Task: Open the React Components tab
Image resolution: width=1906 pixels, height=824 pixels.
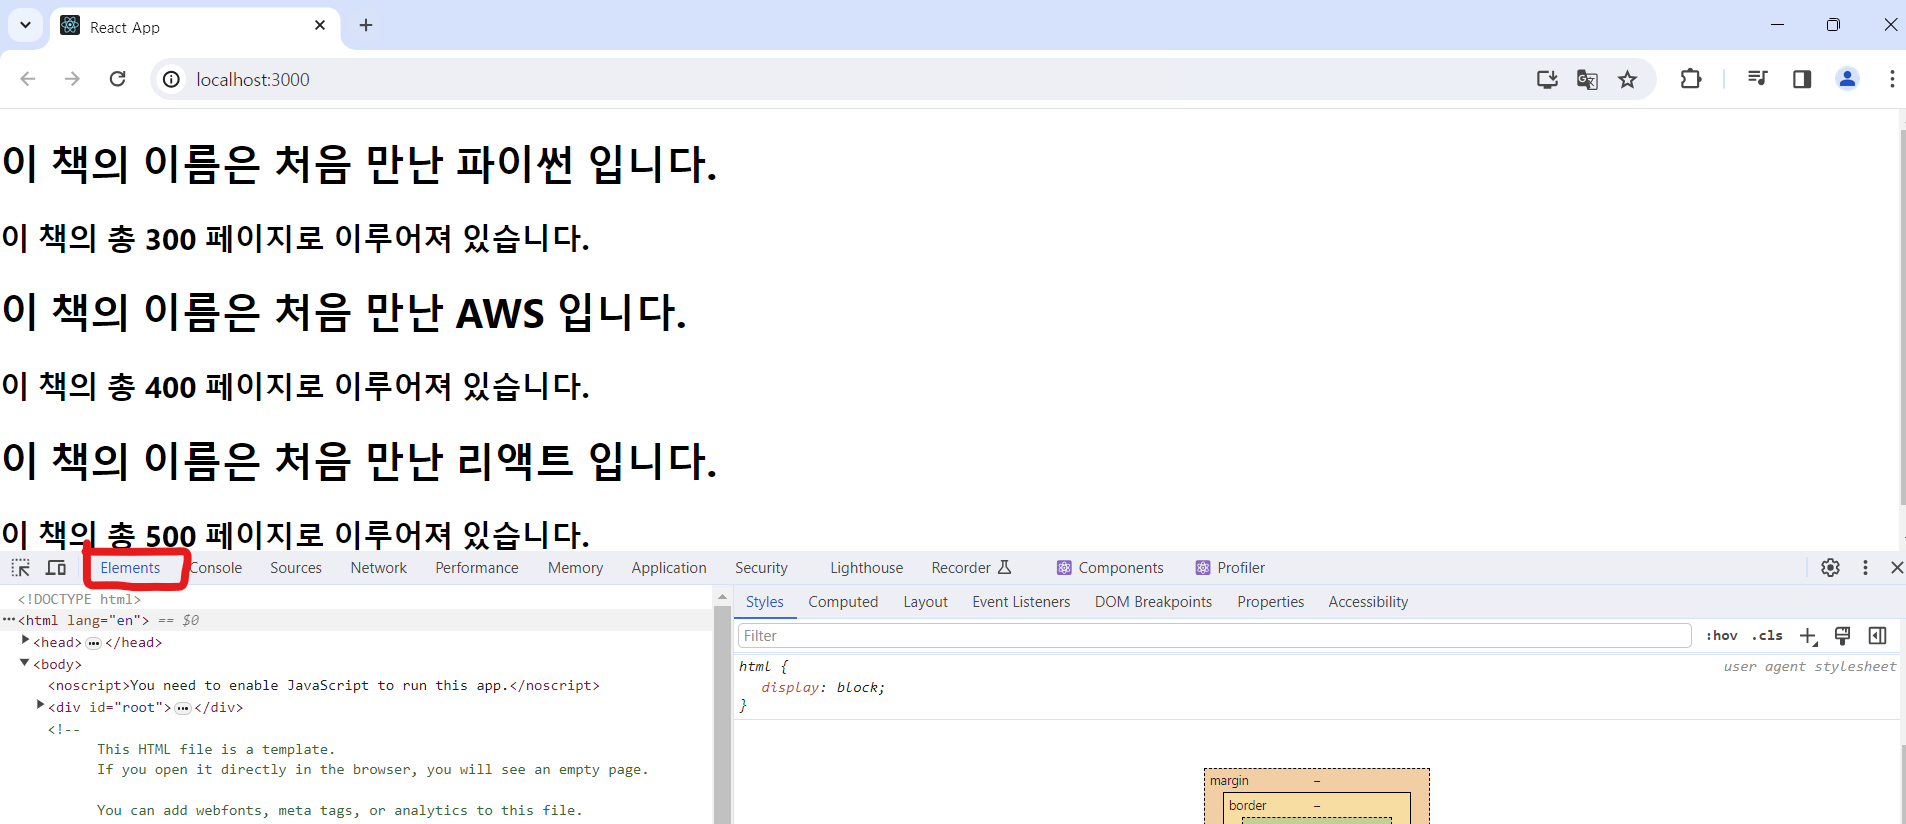Action: (1110, 568)
